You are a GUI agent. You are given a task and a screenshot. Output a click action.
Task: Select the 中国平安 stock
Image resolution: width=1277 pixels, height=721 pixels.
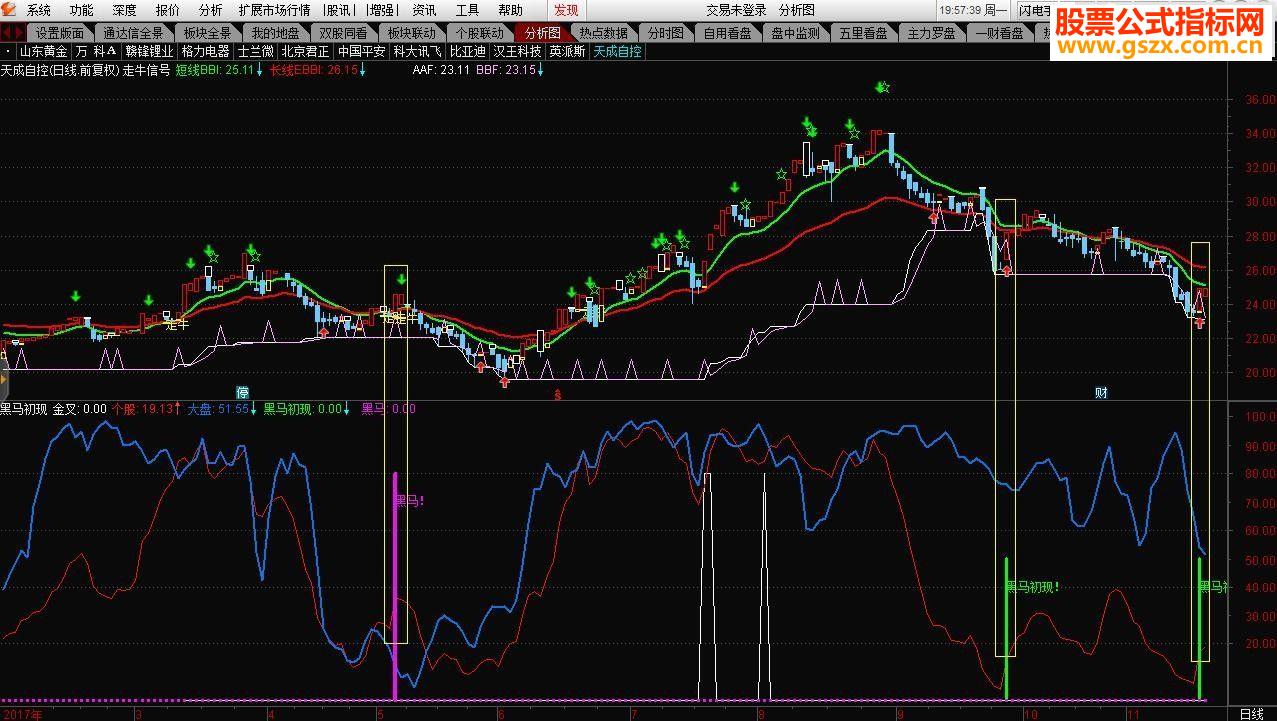coord(361,51)
